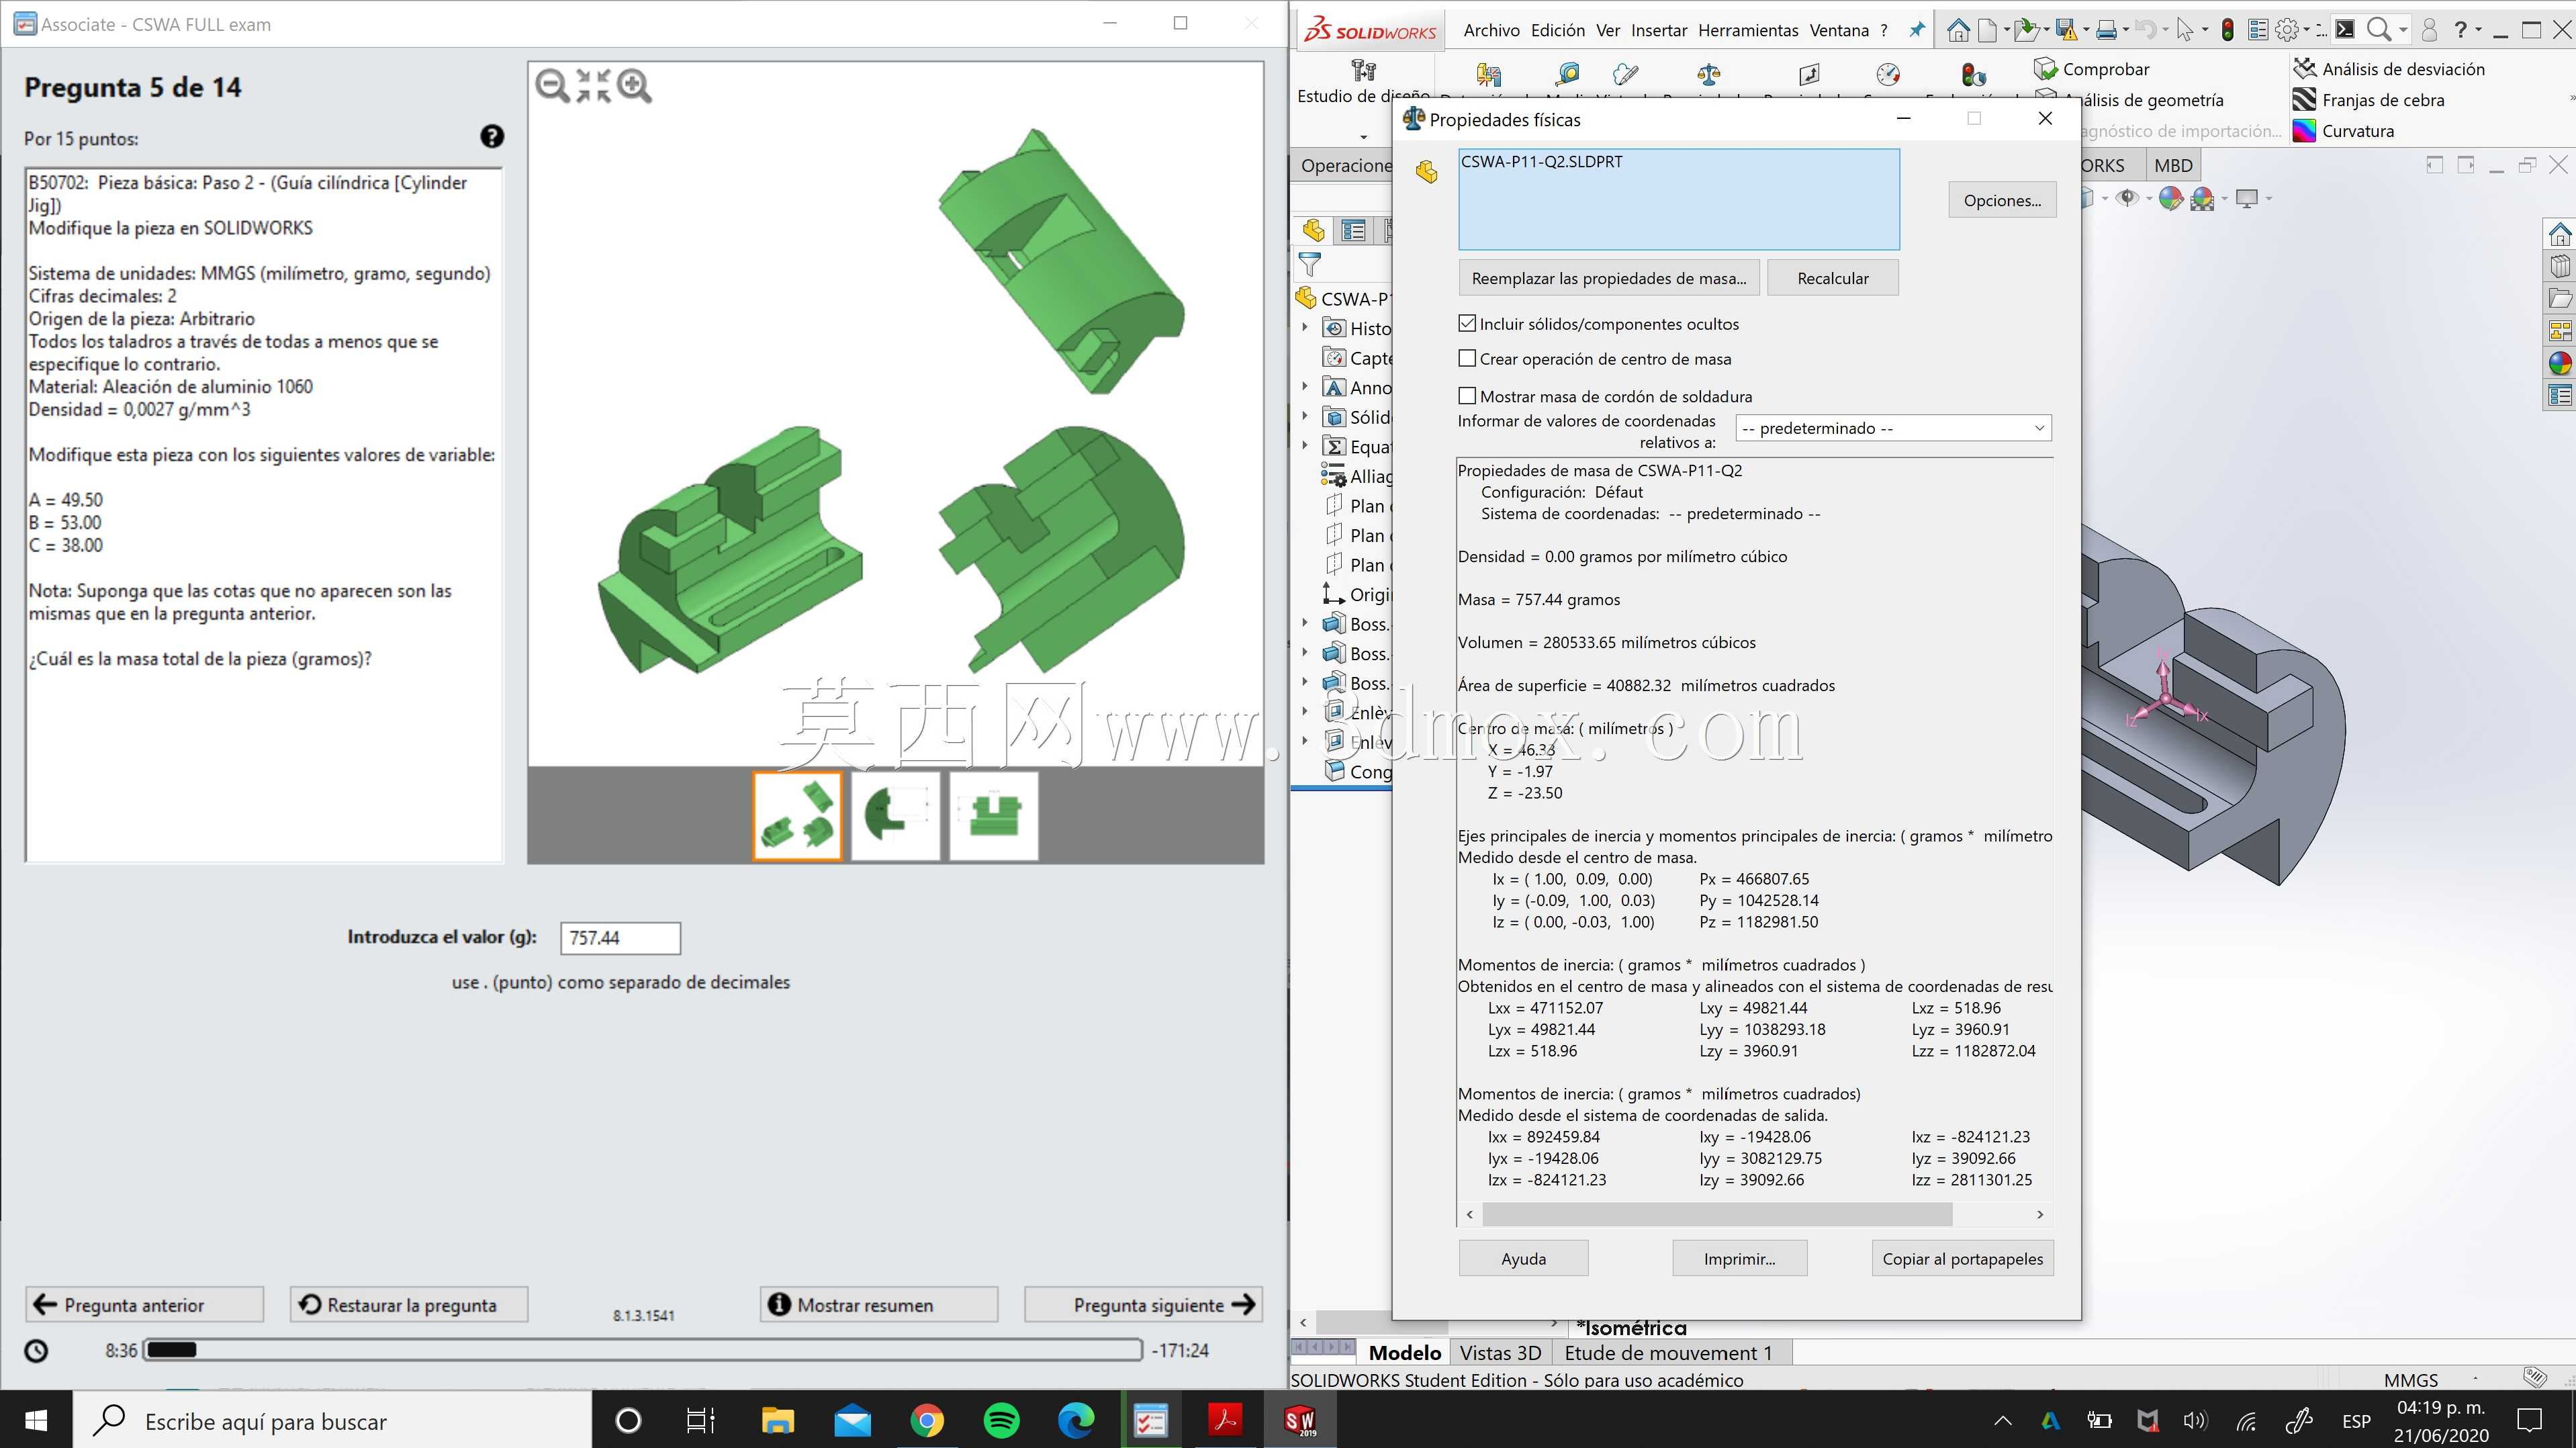Click the Design Study icon
The width and height of the screenshot is (2576, 1448).
click(x=1363, y=70)
